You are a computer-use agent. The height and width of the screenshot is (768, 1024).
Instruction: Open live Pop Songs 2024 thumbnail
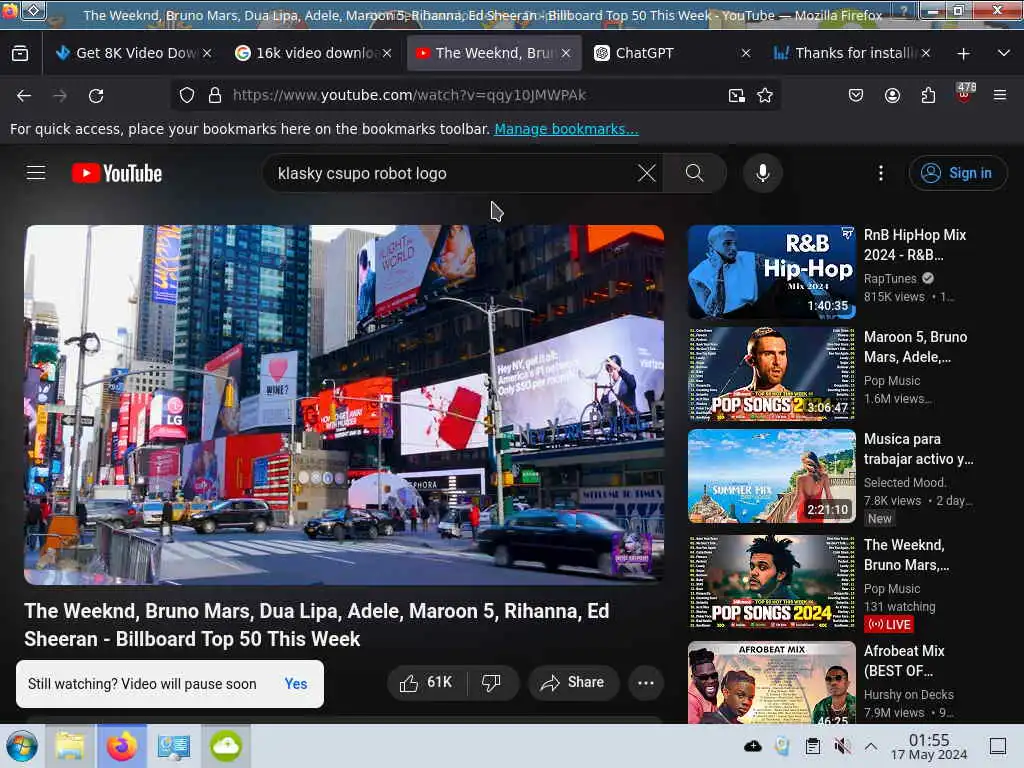tap(772, 582)
